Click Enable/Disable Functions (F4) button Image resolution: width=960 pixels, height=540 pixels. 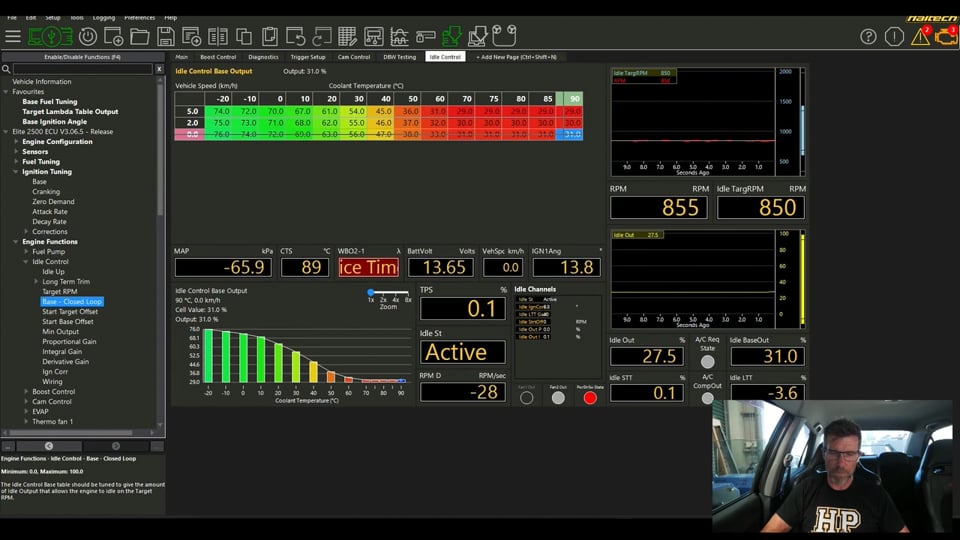83,57
